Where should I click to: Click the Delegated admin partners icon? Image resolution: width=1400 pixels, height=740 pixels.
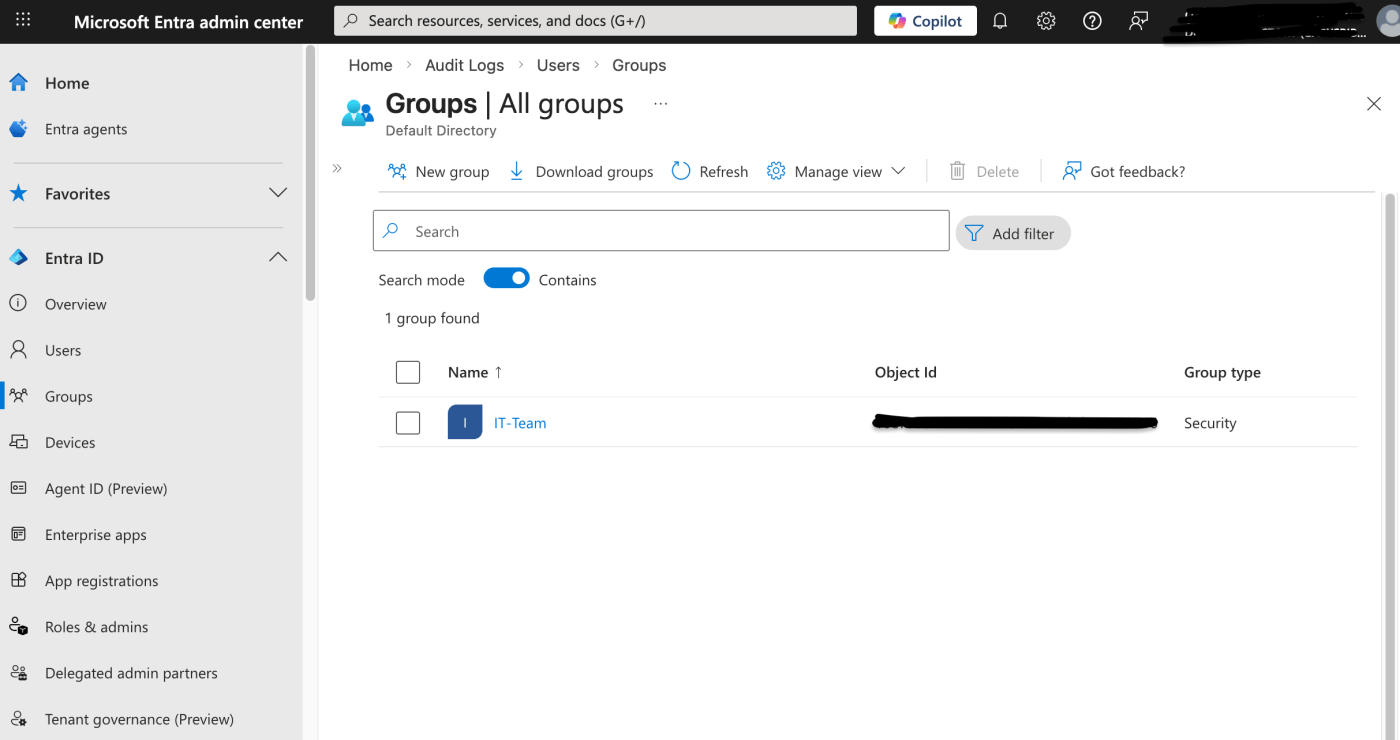(x=18, y=673)
